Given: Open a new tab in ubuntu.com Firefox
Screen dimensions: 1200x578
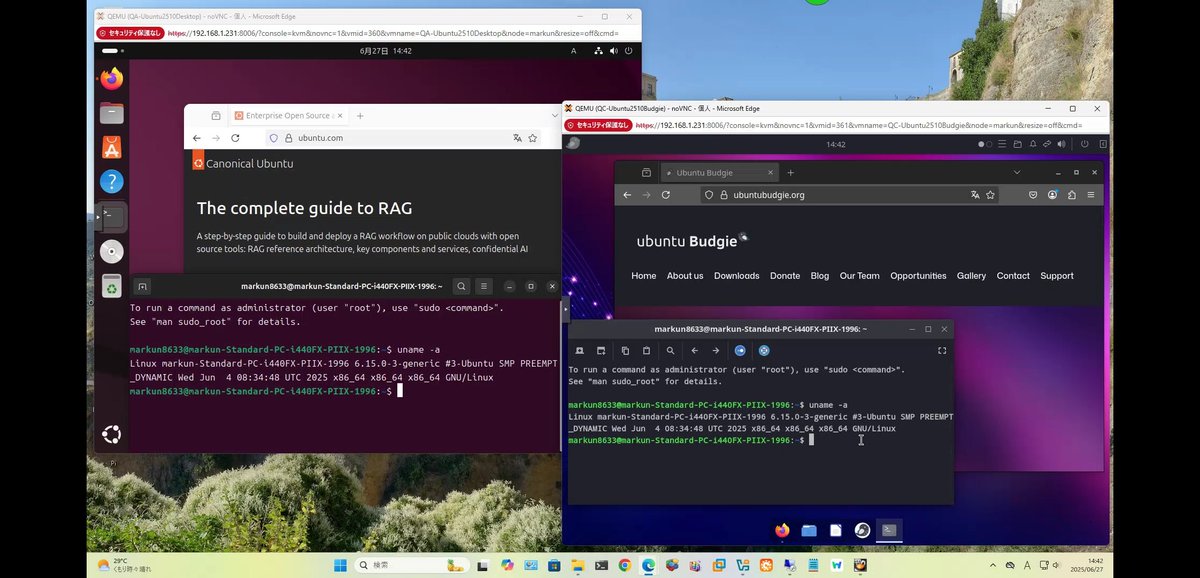Looking at the screenshot, I should 360,116.
